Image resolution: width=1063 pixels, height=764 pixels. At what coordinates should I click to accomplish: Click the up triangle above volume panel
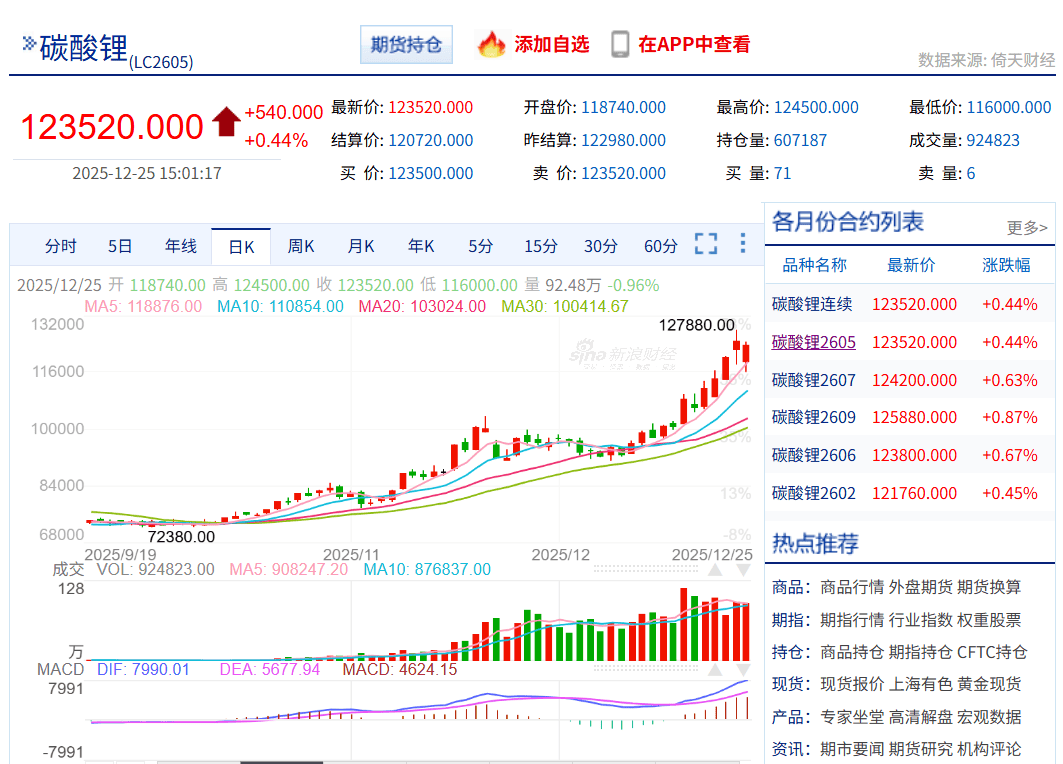[715, 570]
